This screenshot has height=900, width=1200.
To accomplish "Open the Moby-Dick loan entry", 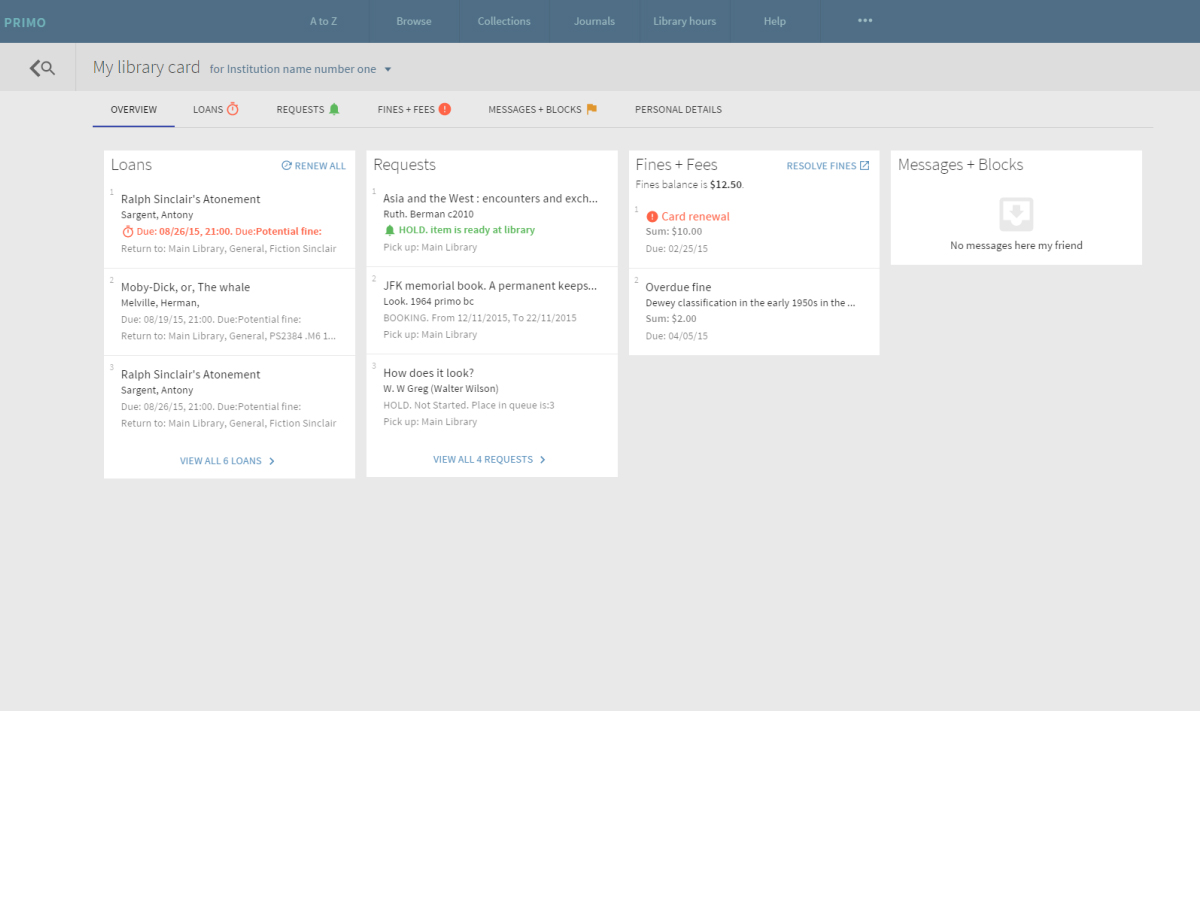I will click(x=186, y=288).
